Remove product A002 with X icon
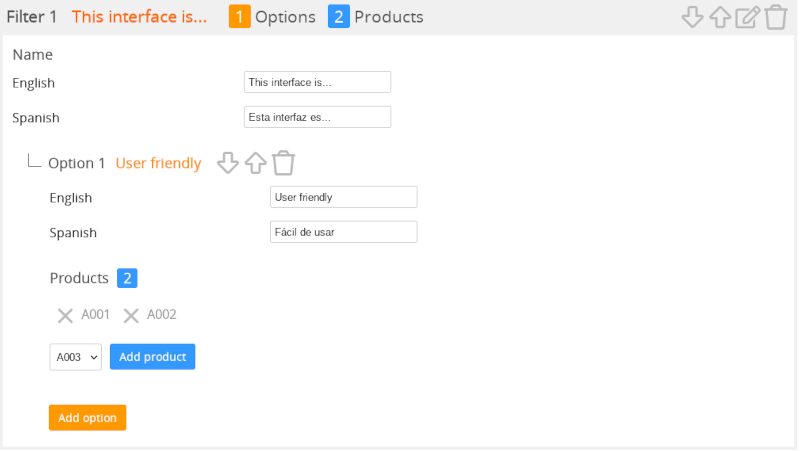This screenshot has height=451, width=800. click(131, 316)
